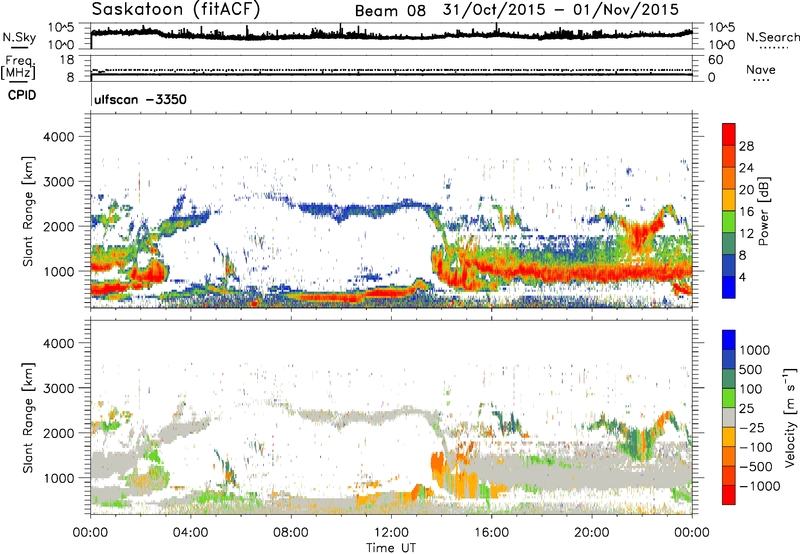Click the 'Time UT' axis label
This screenshot has width=800, height=554.
click(391, 548)
